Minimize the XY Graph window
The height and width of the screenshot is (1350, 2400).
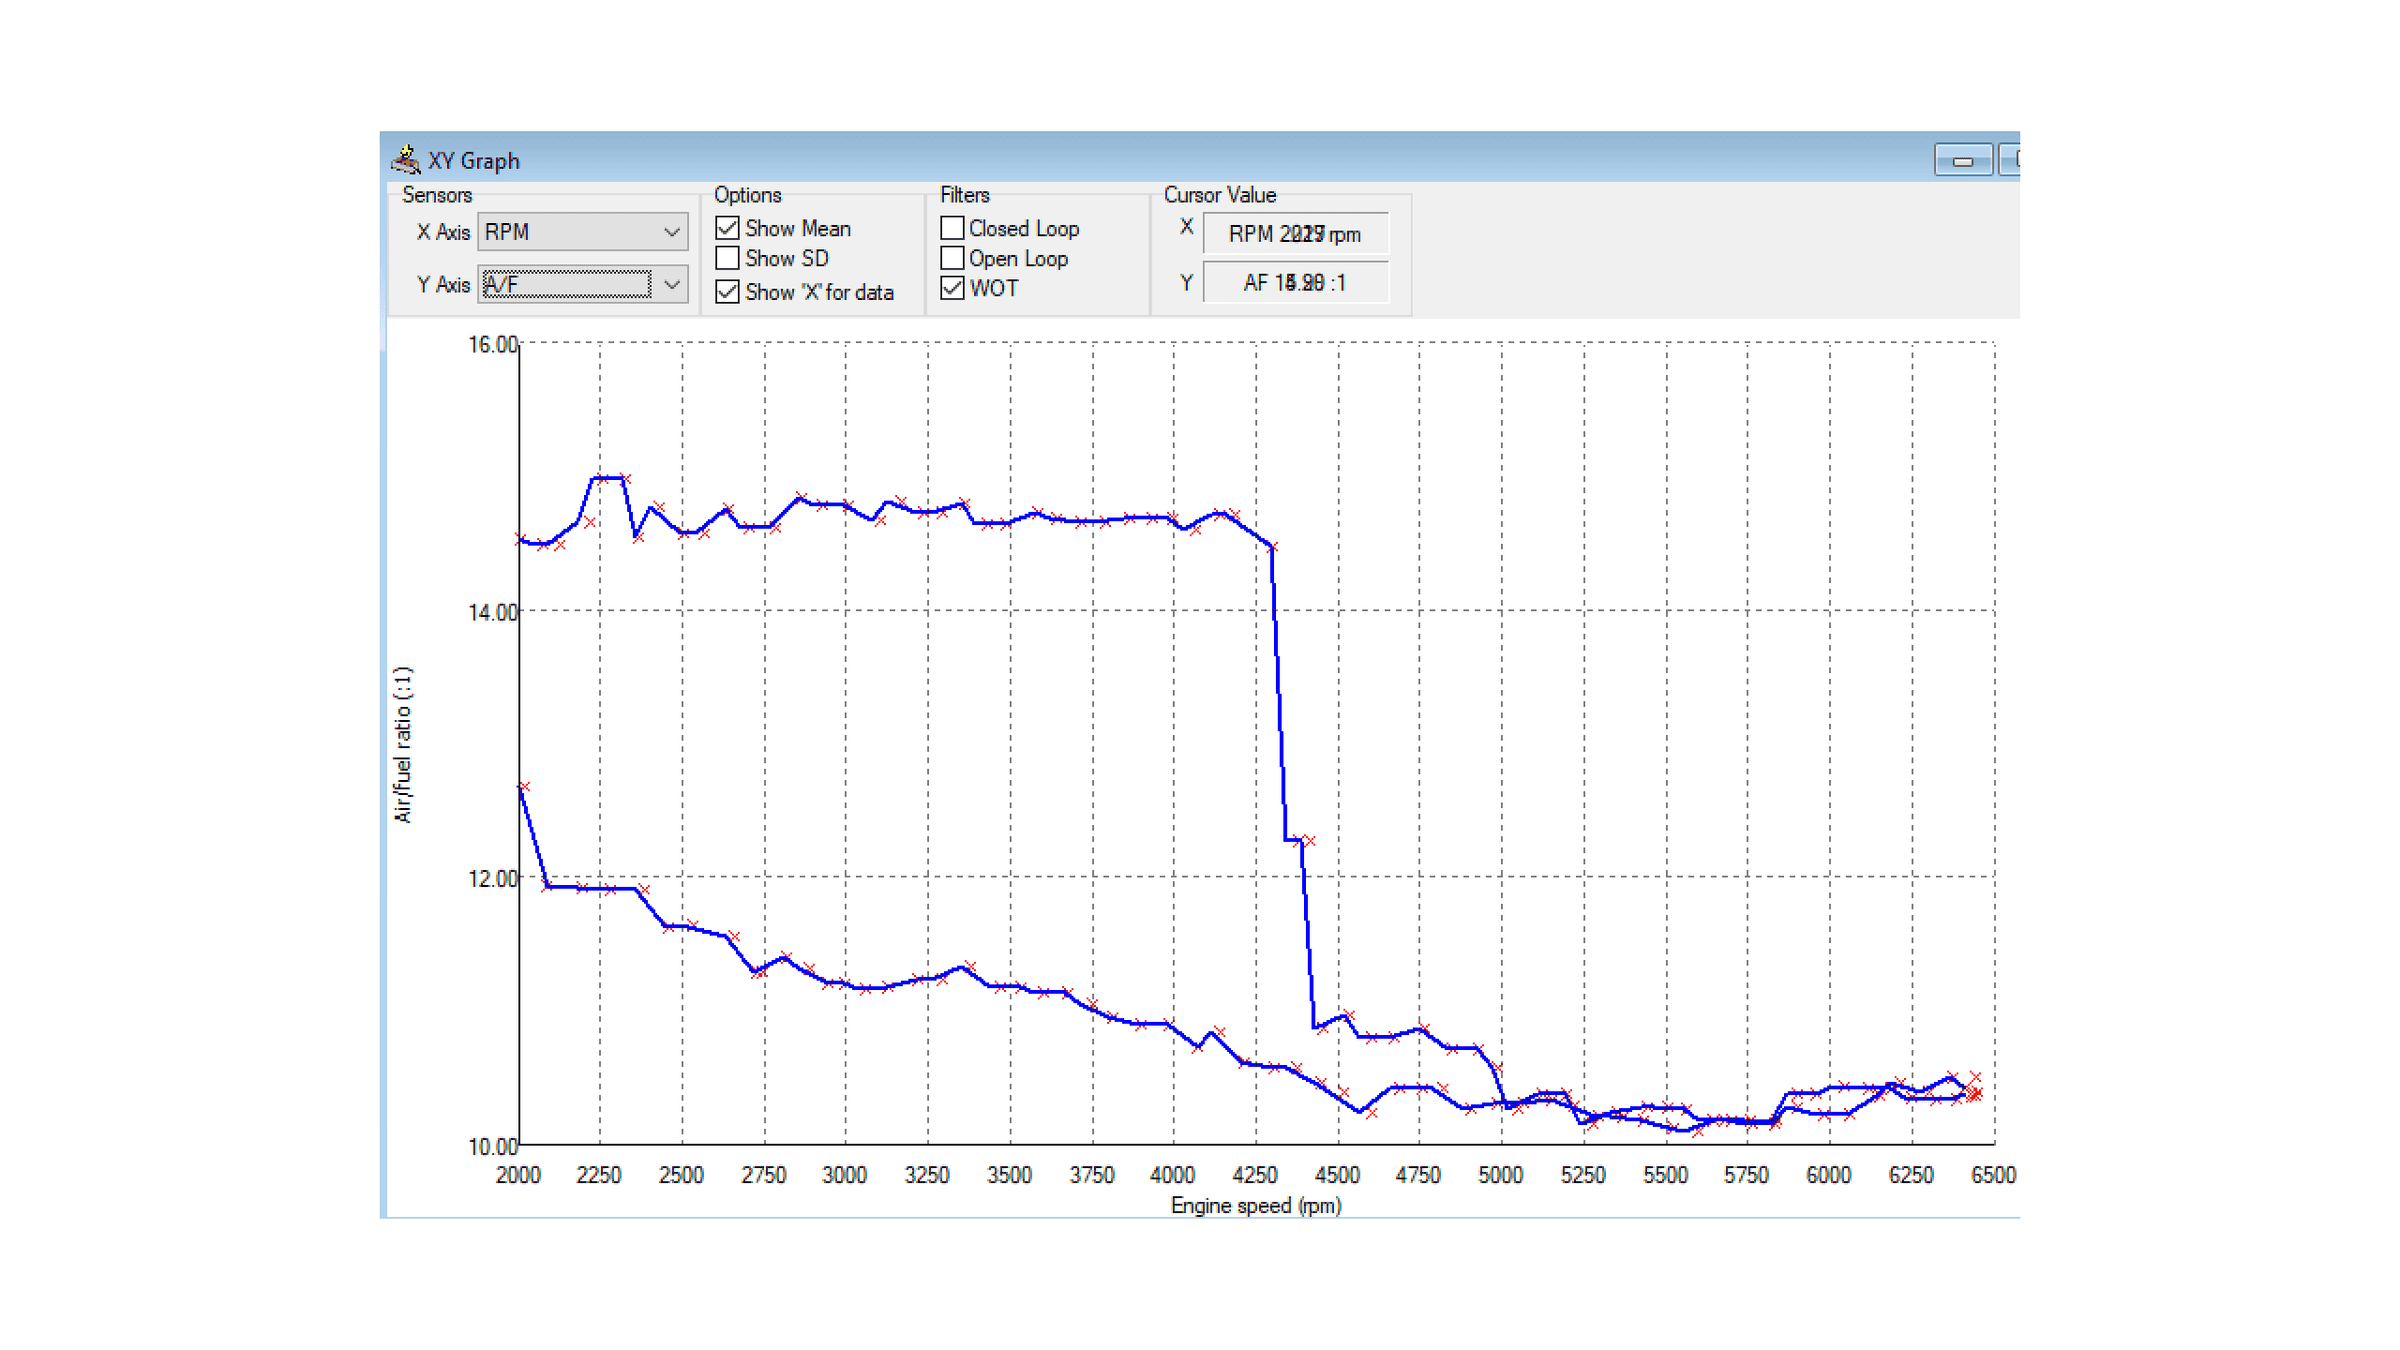click(1962, 159)
